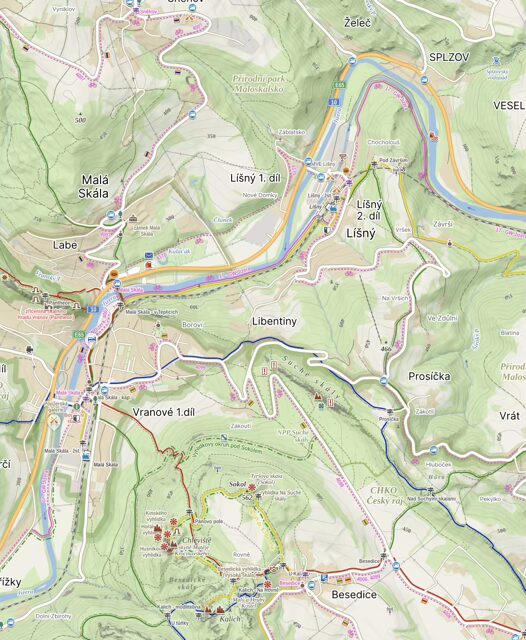This screenshot has height=640, width=526.
Task: Click the blue road 10 shield
Action: pos(334,102)
